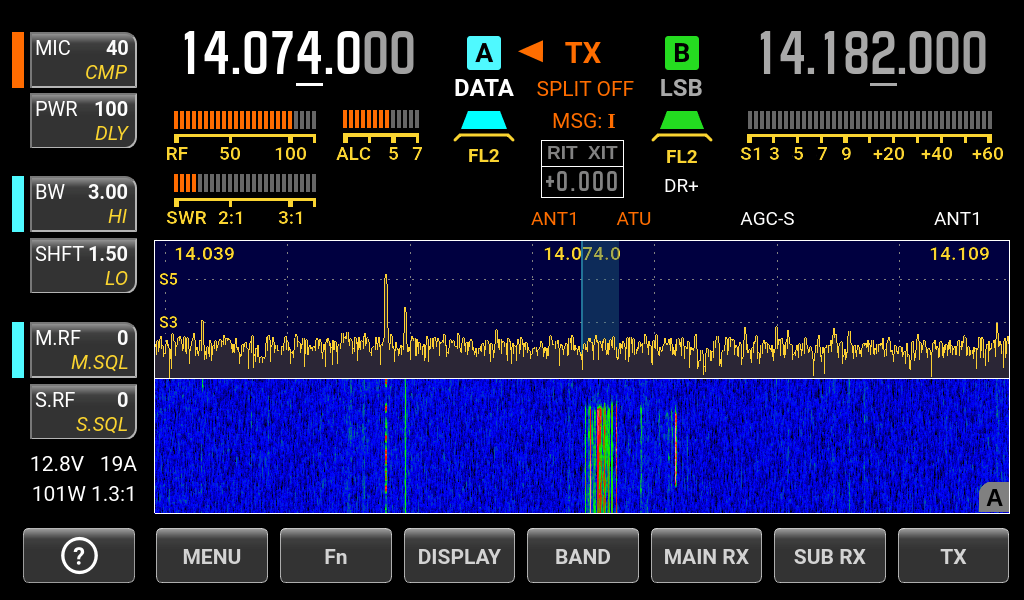Viewport: 1024px width, 600px height.
Task: Open the LSB mode selector
Action: pyautogui.click(x=681, y=88)
